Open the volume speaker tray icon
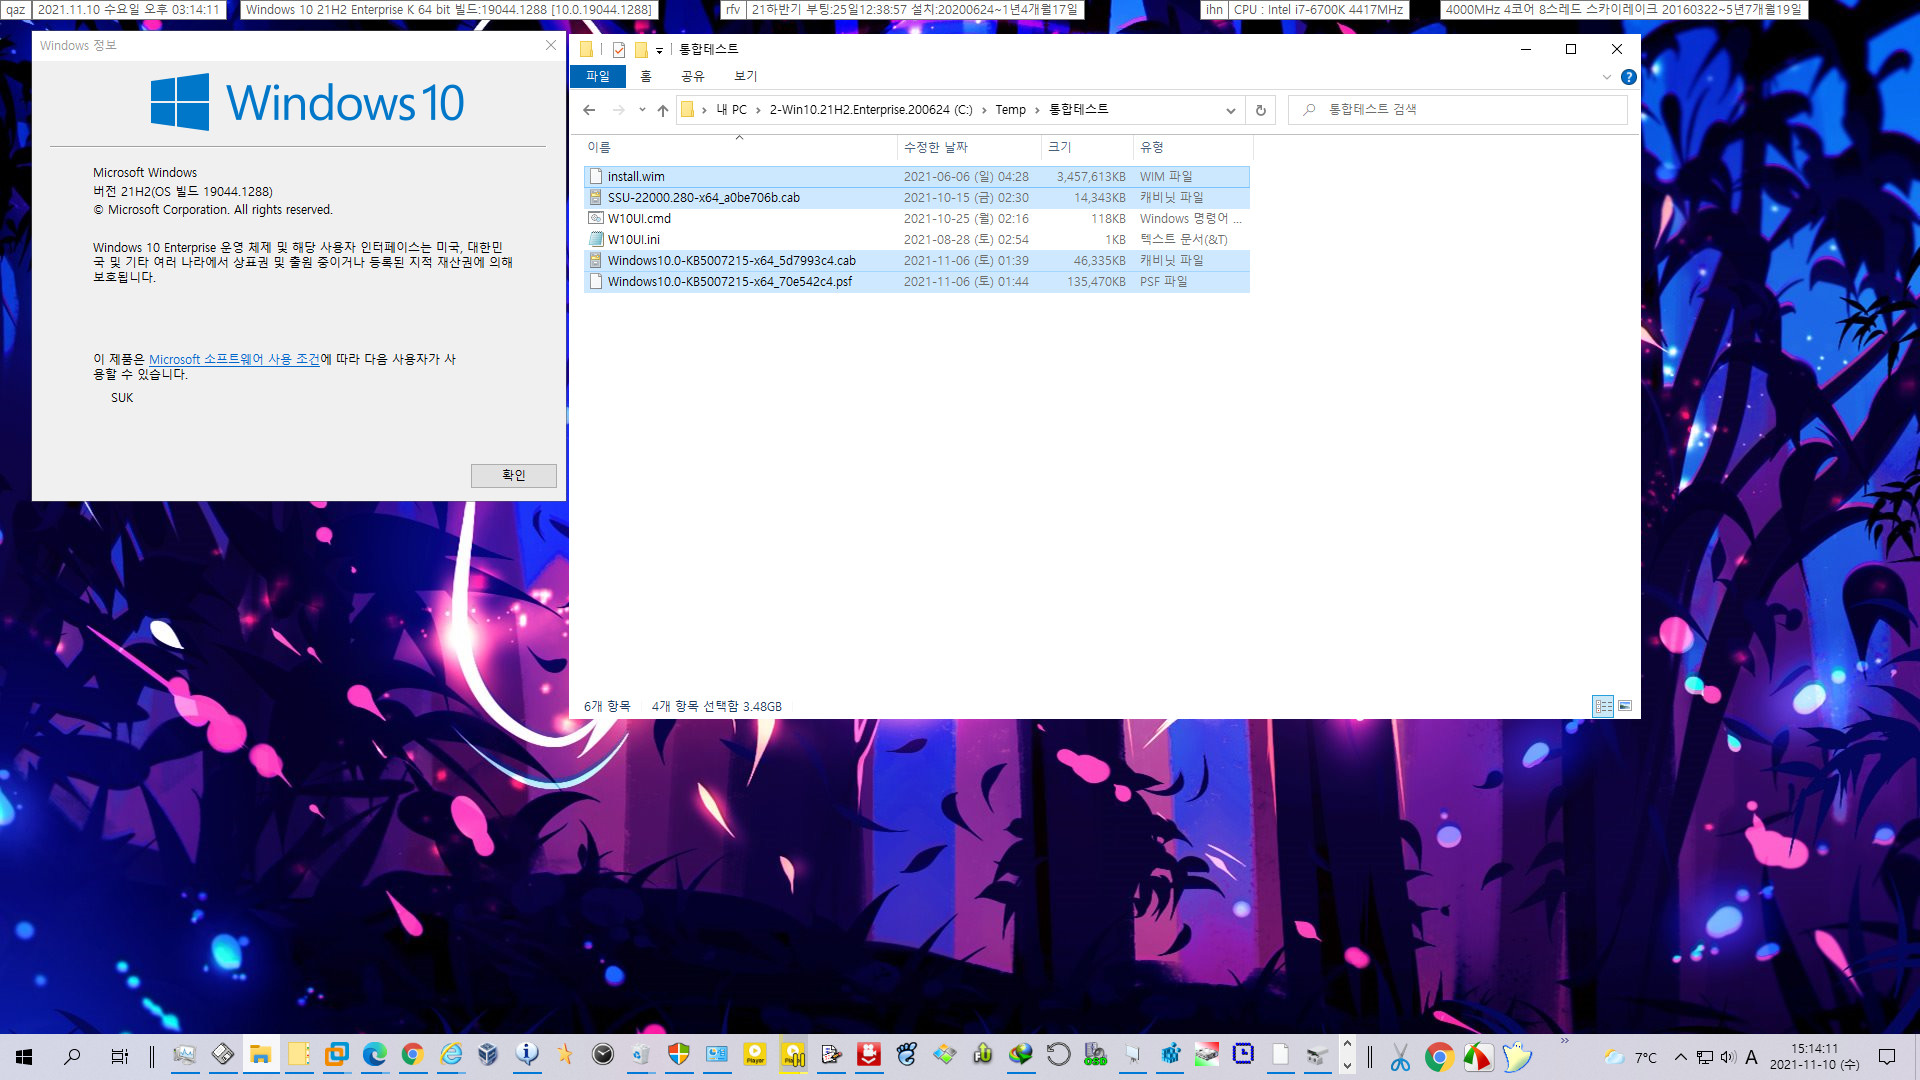 (x=1728, y=1057)
